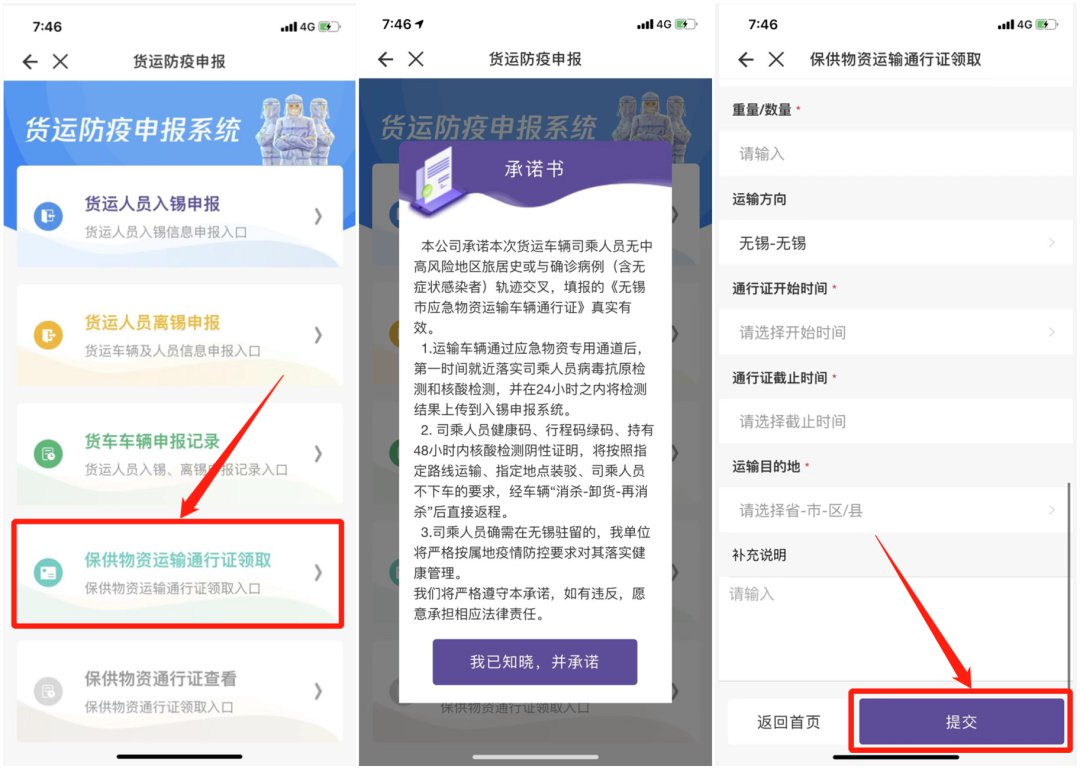Image resolution: width=1080 pixels, height=769 pixels.
Task: Tap teal card icon beside 保供物资运输通行证领取
Action: (x=48, y=573)
